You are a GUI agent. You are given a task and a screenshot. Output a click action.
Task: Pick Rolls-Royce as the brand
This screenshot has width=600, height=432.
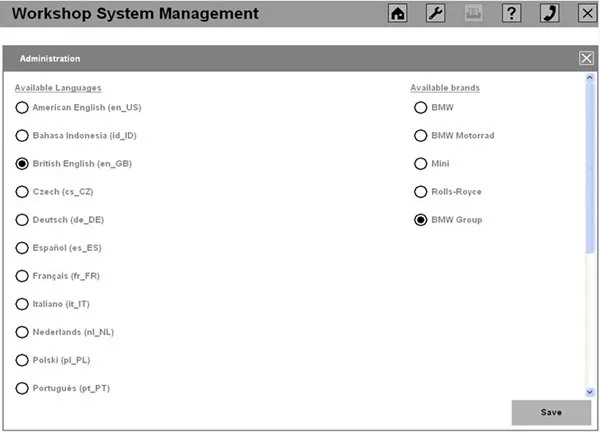421,191
